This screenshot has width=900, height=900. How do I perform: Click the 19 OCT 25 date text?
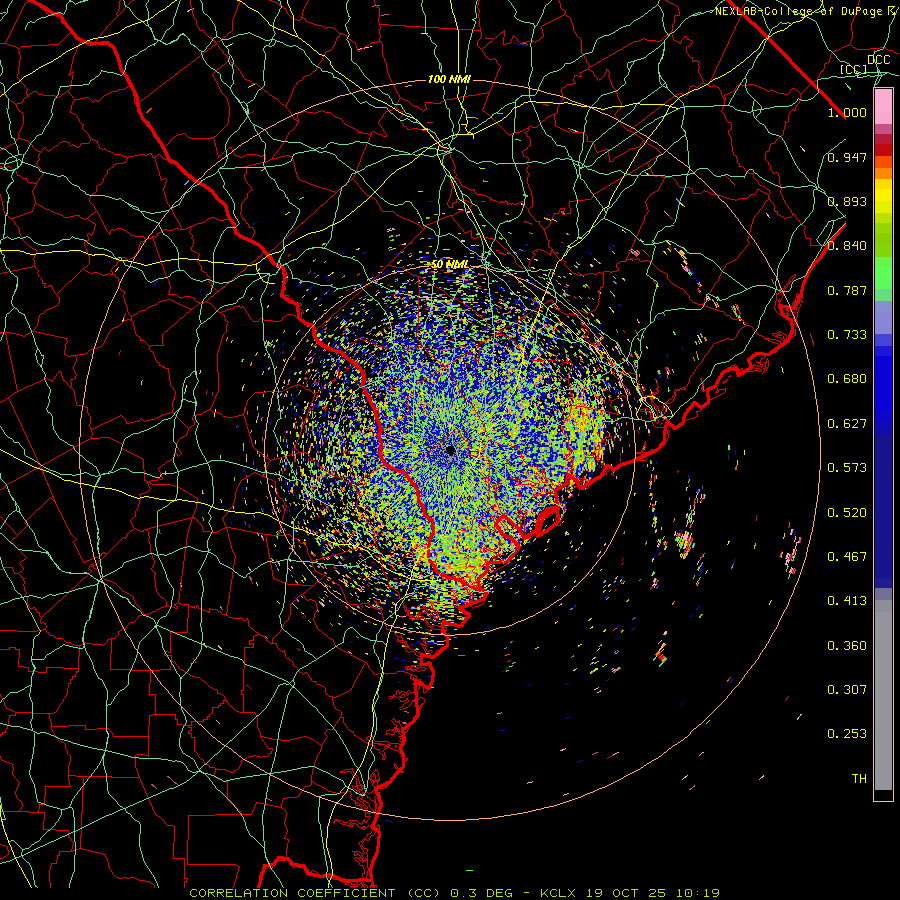pyautogui.click(x=625, y=893)
